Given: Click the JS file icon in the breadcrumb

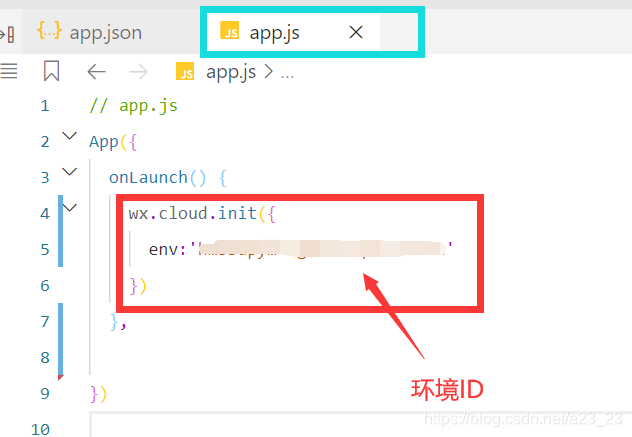Looking at the screenshot, I should click(x=185, y=71).
